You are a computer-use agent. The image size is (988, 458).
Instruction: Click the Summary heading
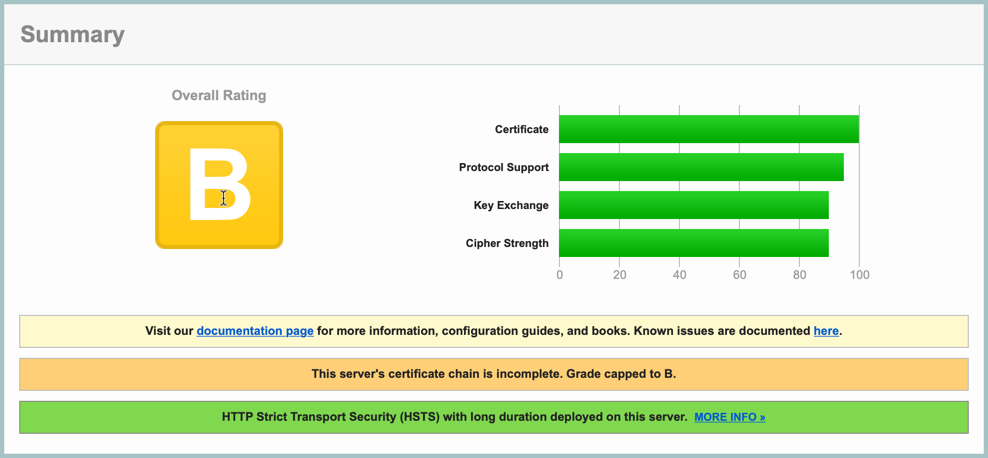72,35
